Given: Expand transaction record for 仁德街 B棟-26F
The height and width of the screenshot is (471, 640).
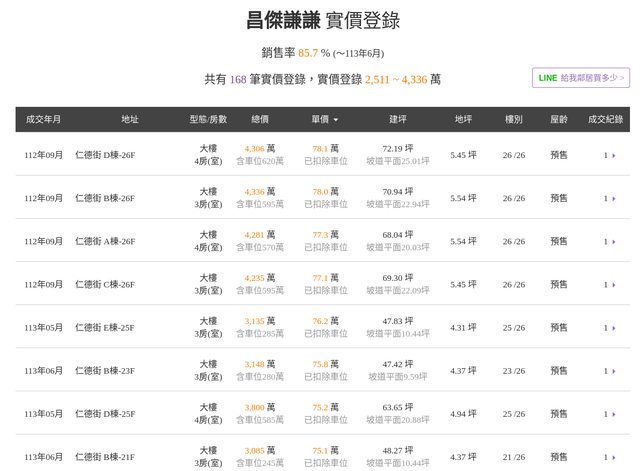Looking at the screenshot, I should 609,198.
